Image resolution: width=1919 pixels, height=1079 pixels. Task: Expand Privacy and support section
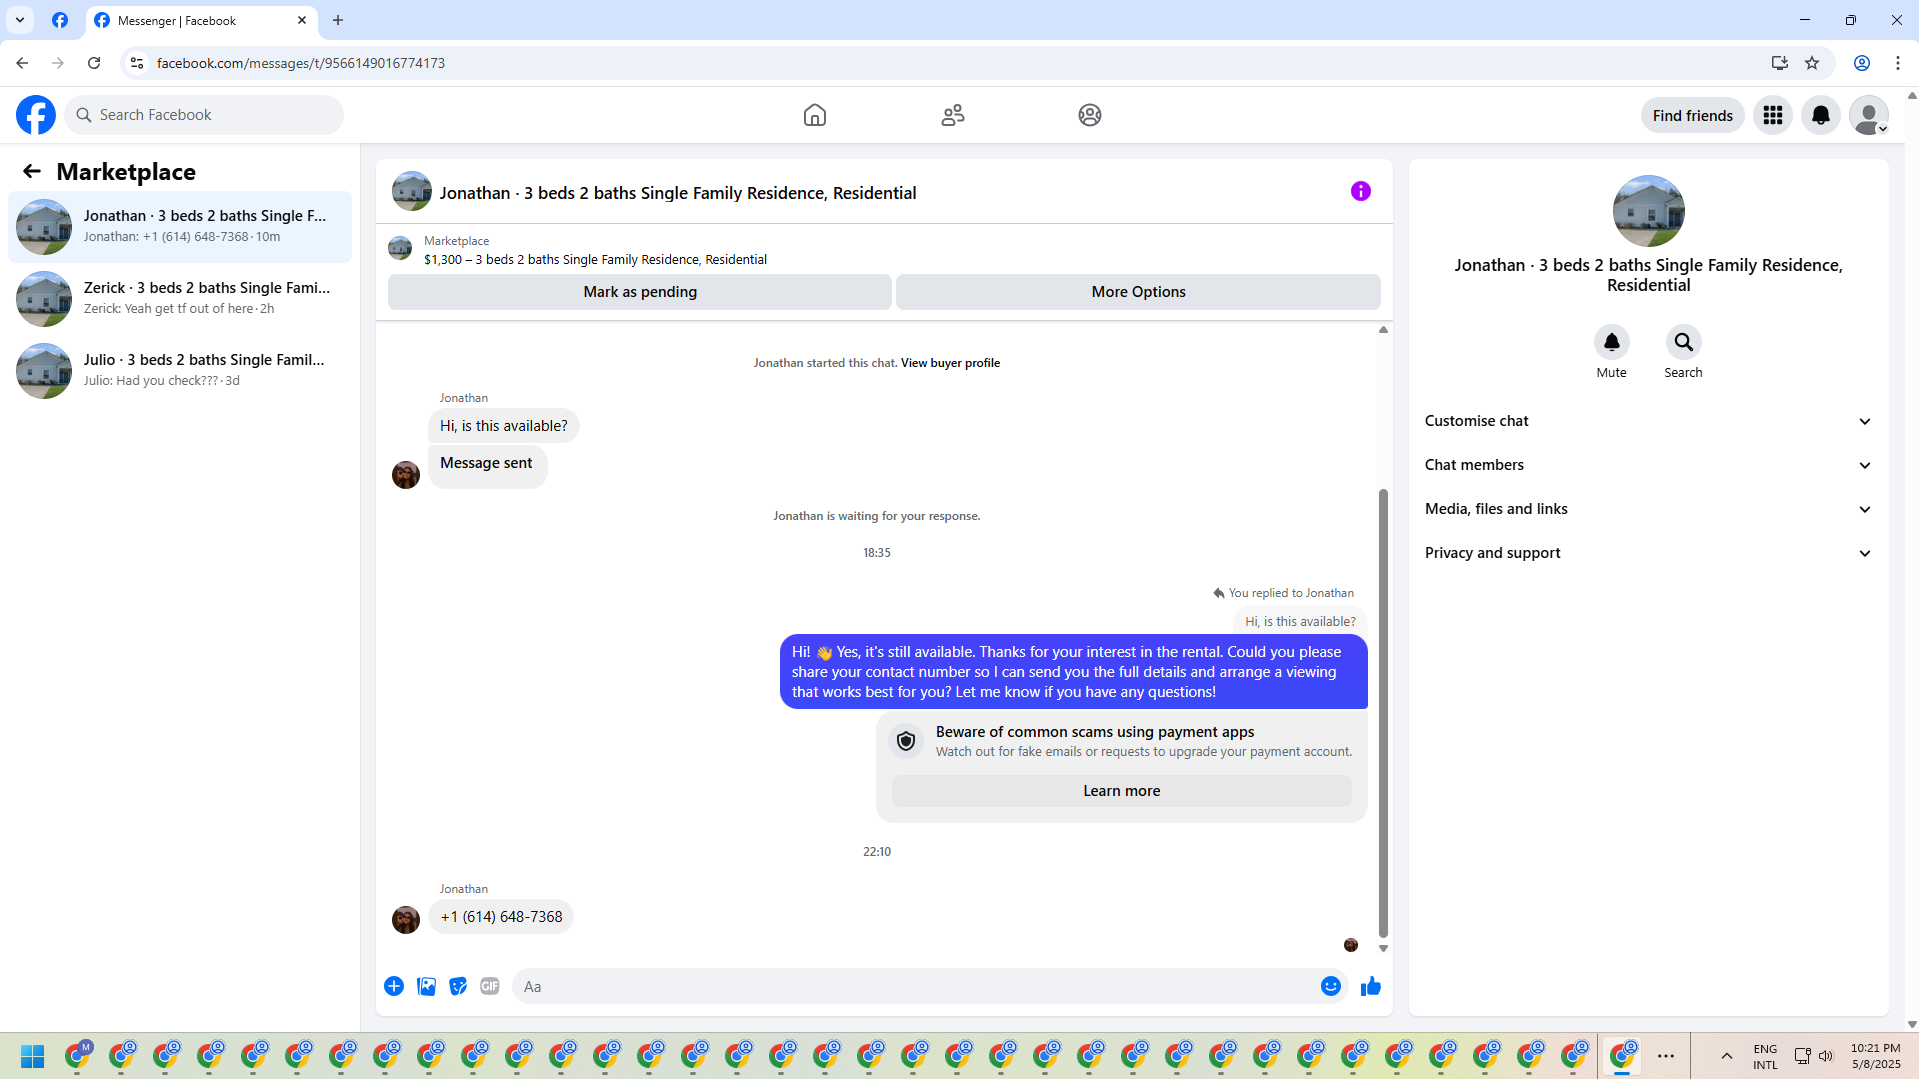point(1648,553)
